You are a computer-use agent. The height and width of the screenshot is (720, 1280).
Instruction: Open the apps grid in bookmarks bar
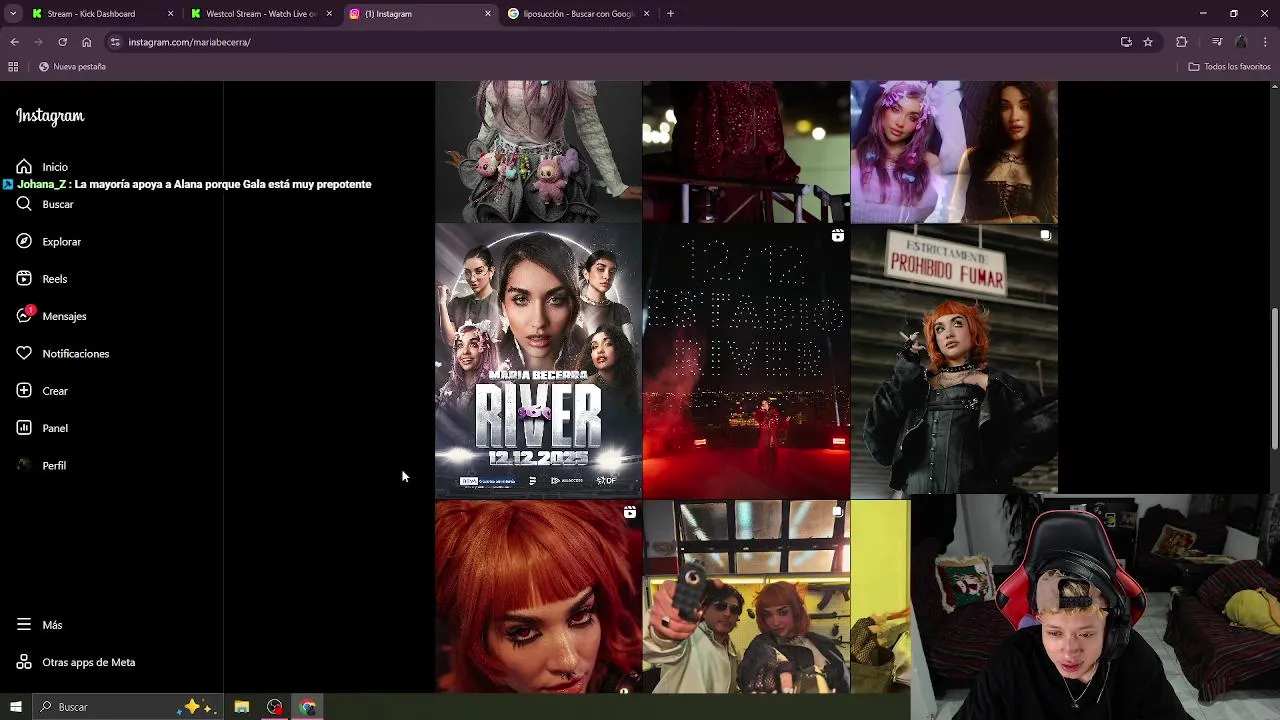13,67
